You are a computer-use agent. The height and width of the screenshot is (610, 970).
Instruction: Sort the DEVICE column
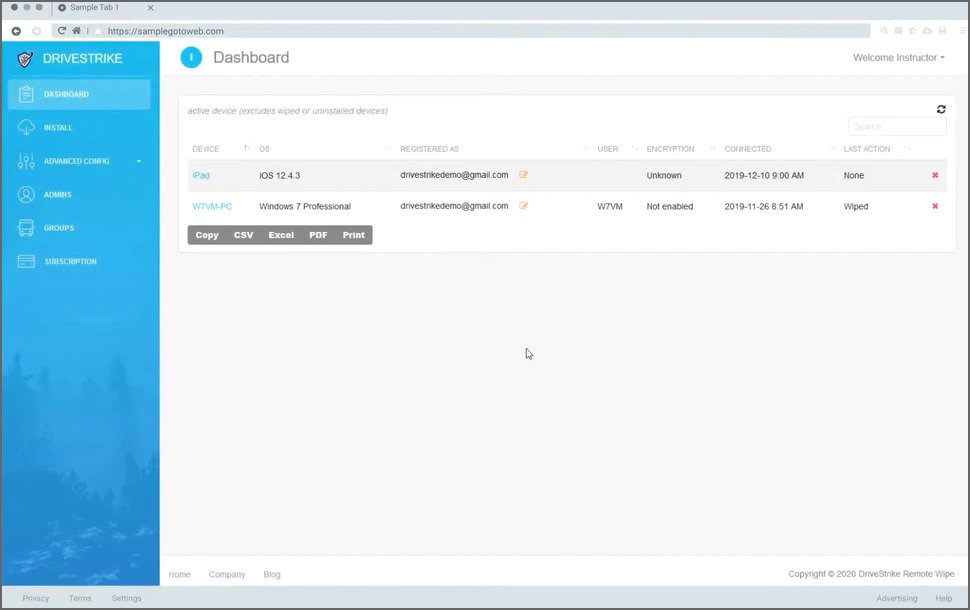coord(206,148)
